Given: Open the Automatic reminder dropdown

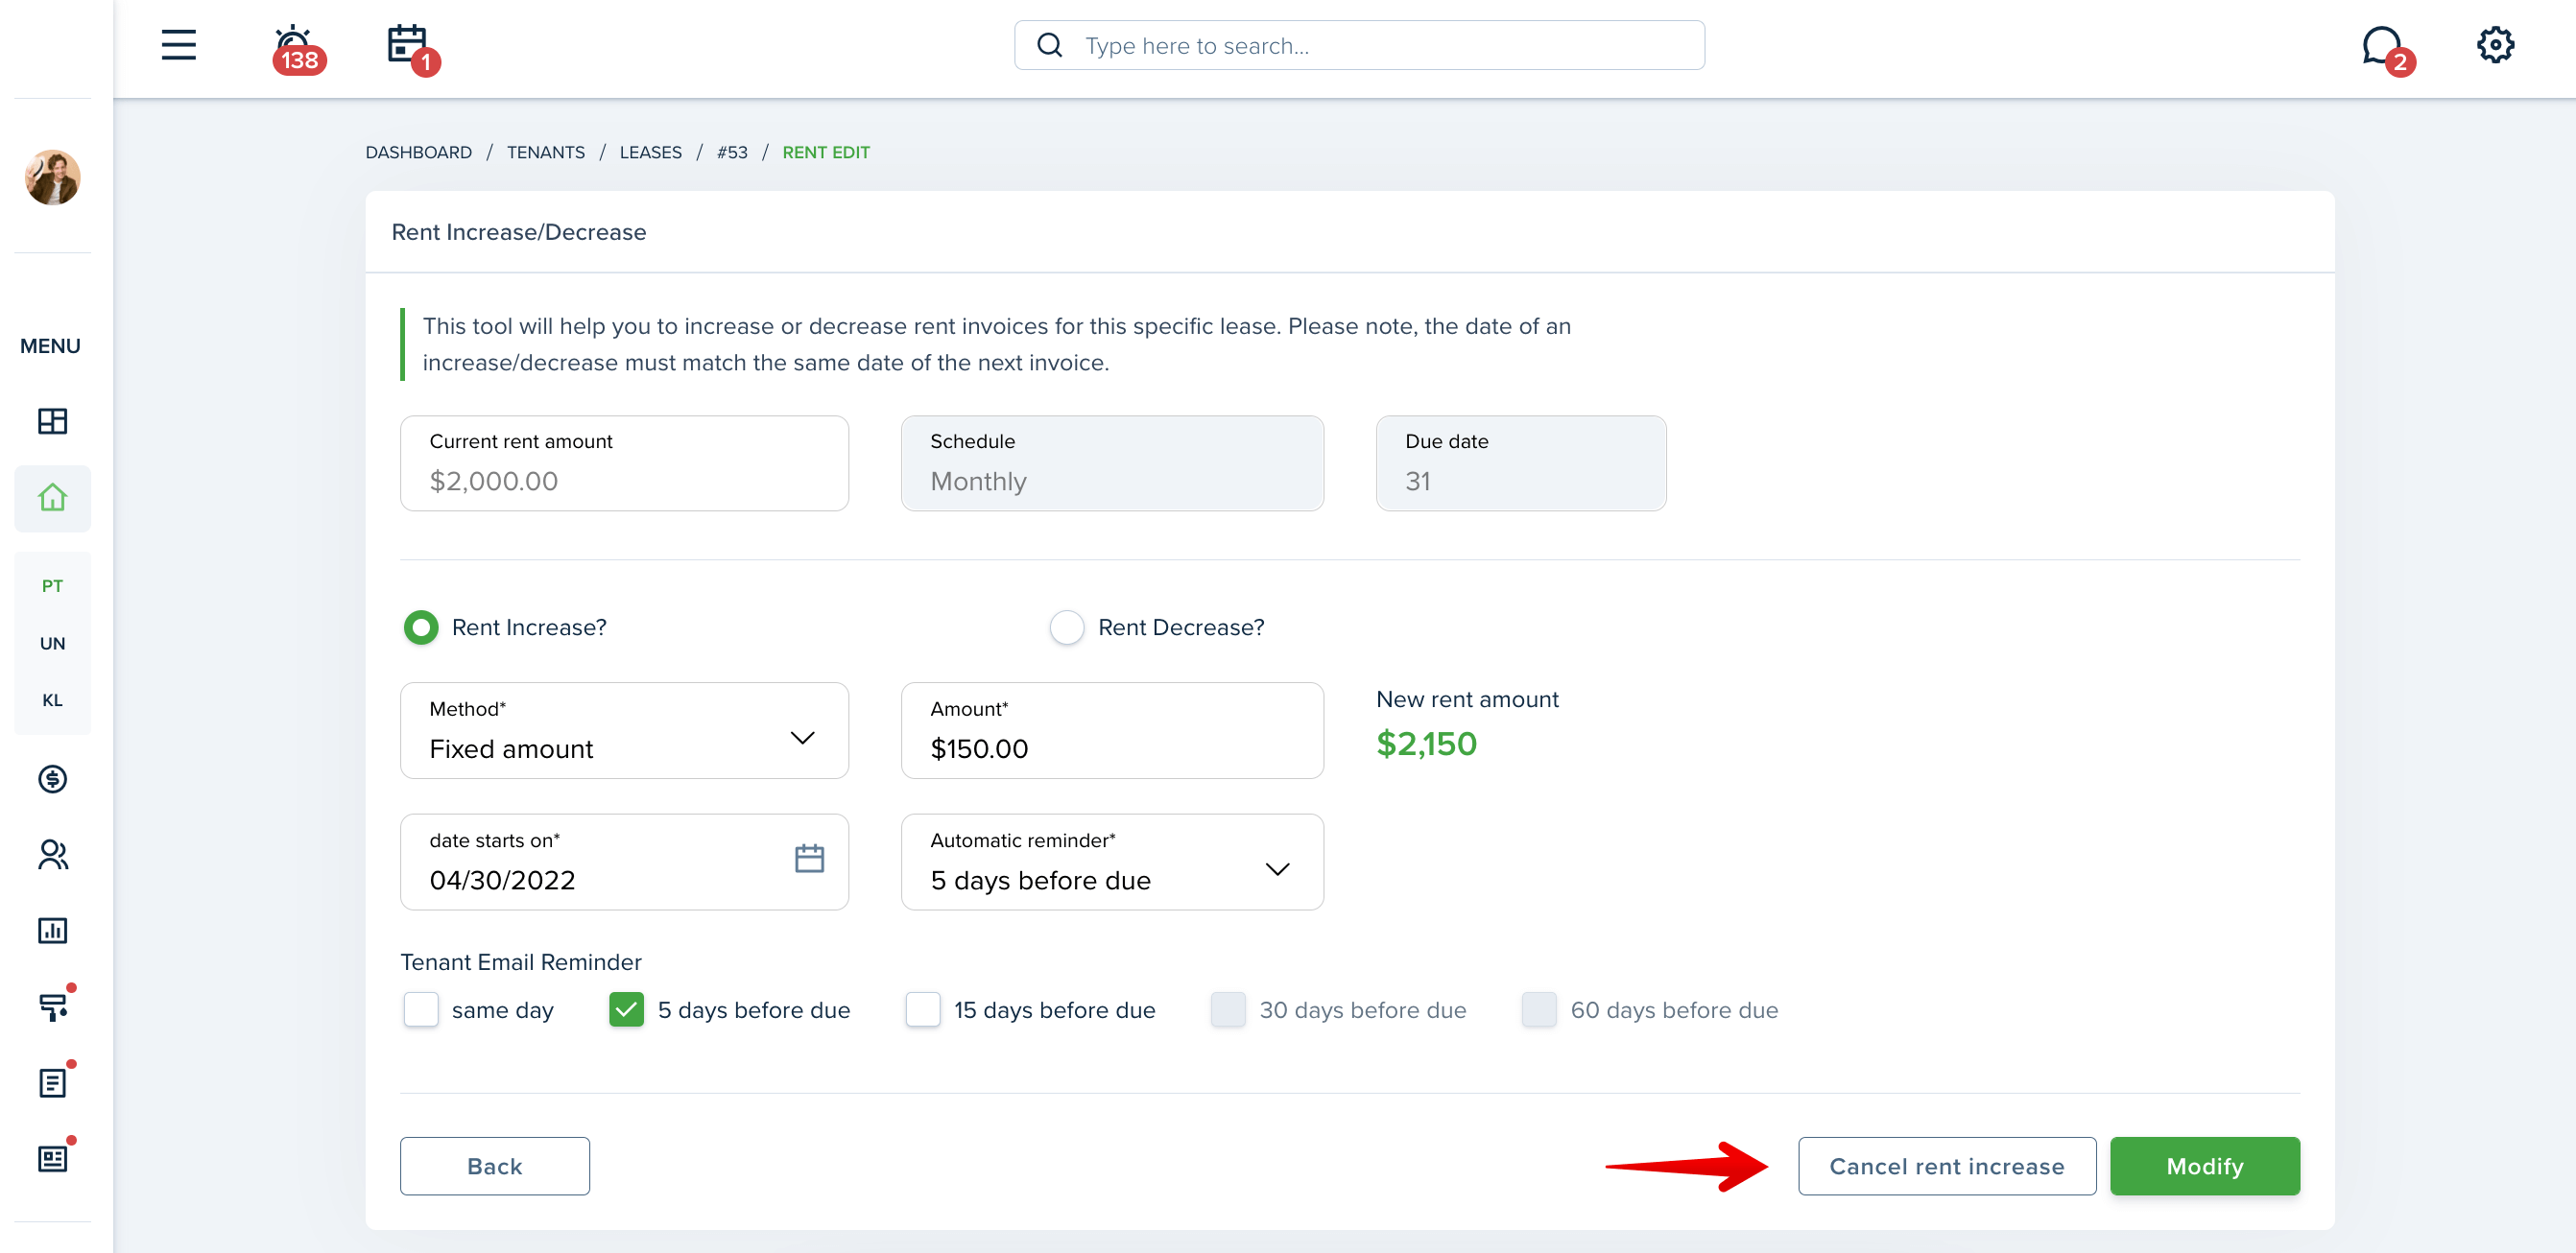Looking at the screenshot, I should [x=1112, y=861].
